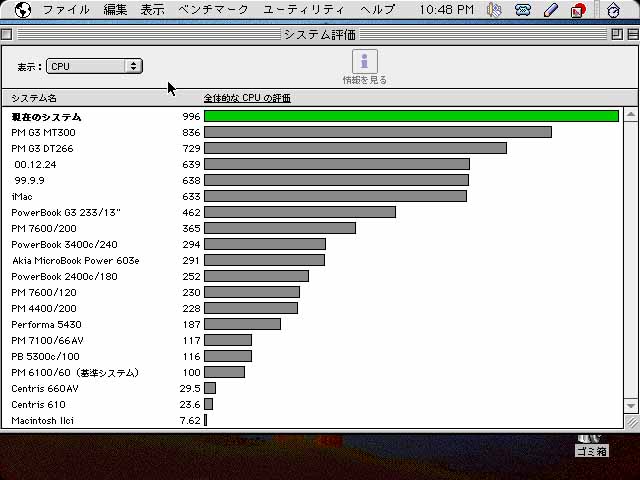640x480 pixels.
Task: Select the PM 7600/200 row
Action: [312, 228]
